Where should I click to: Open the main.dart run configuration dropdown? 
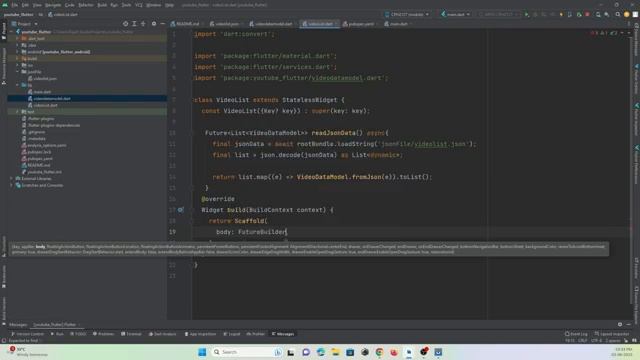click(456, 14)
